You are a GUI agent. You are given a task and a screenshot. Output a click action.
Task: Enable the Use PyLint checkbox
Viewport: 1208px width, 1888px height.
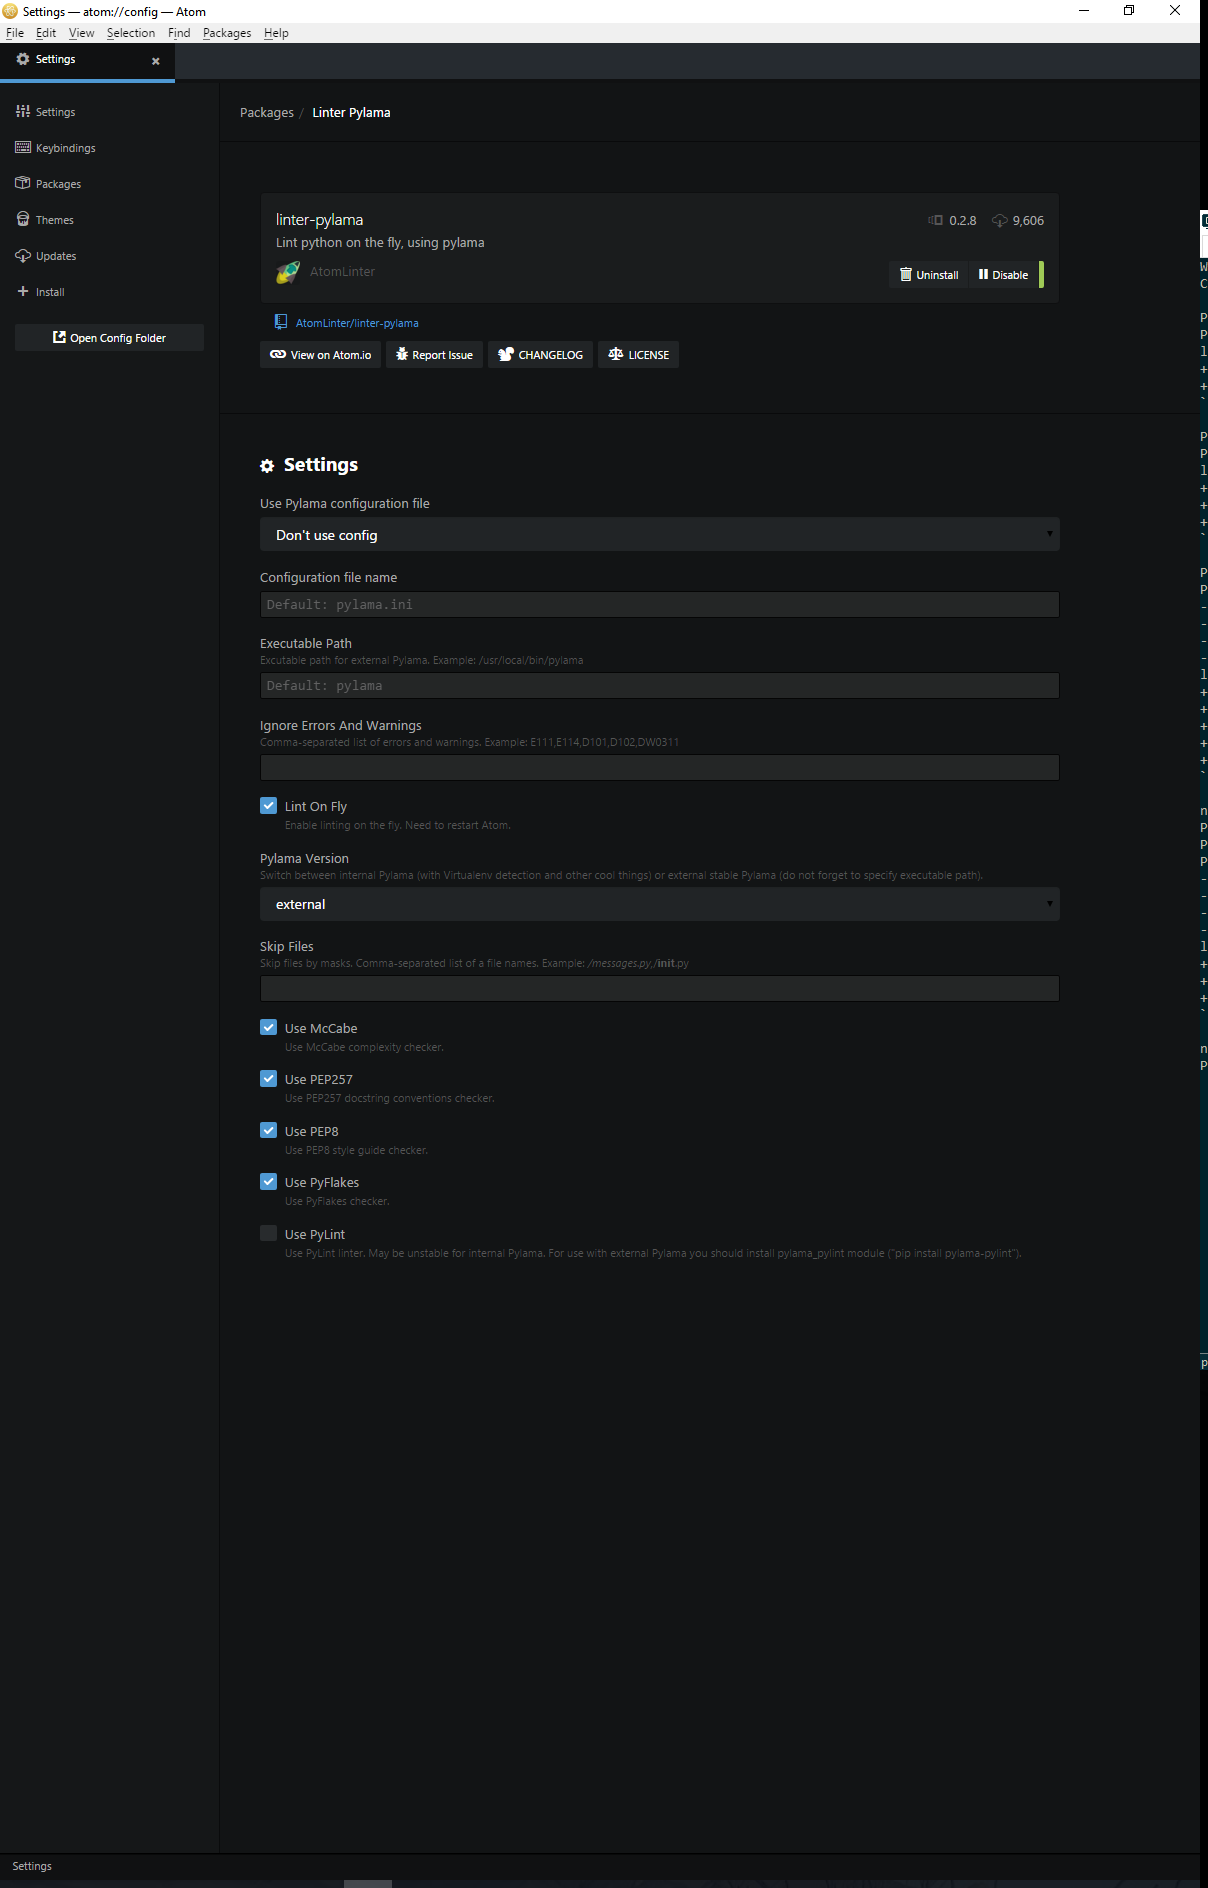(268, 1233)
